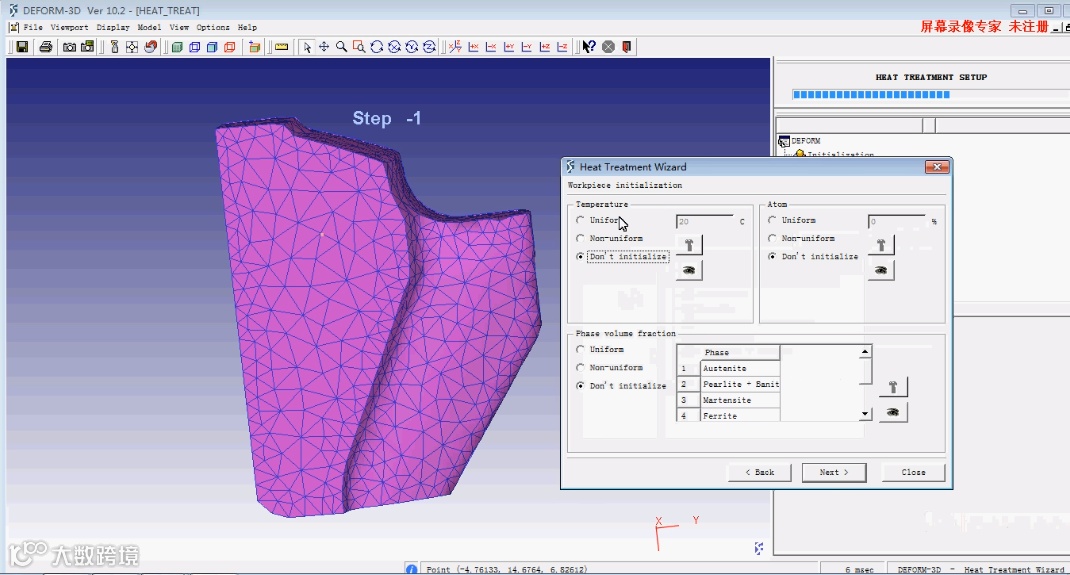Set view to +Z axis
The image size is (1070, 575).
[545, 46]
